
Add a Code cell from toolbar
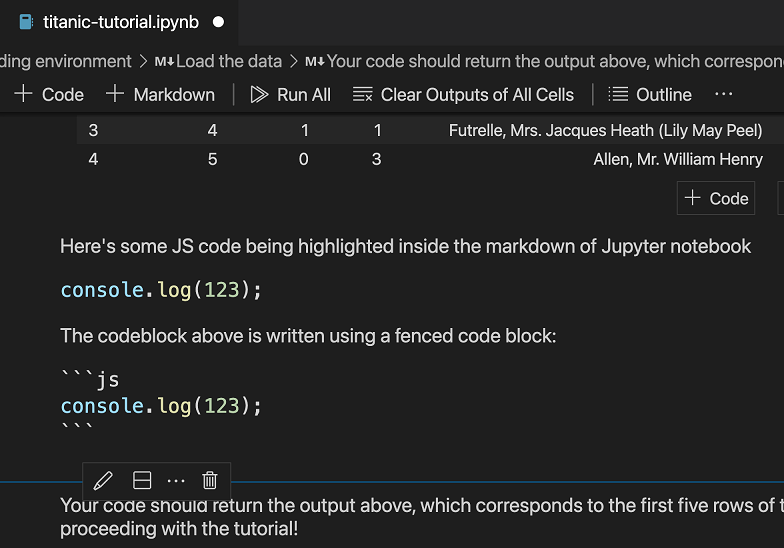coord(49,94)
